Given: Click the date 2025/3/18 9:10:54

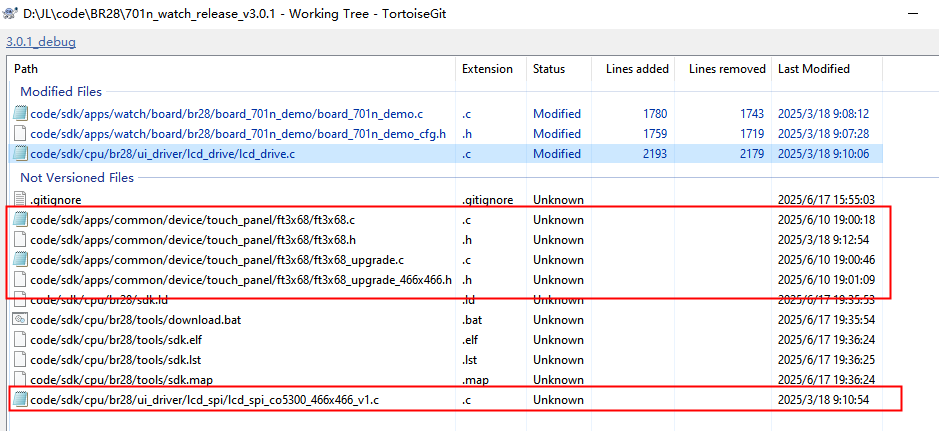Looking at the screenshot, I should tap(823, 399).
